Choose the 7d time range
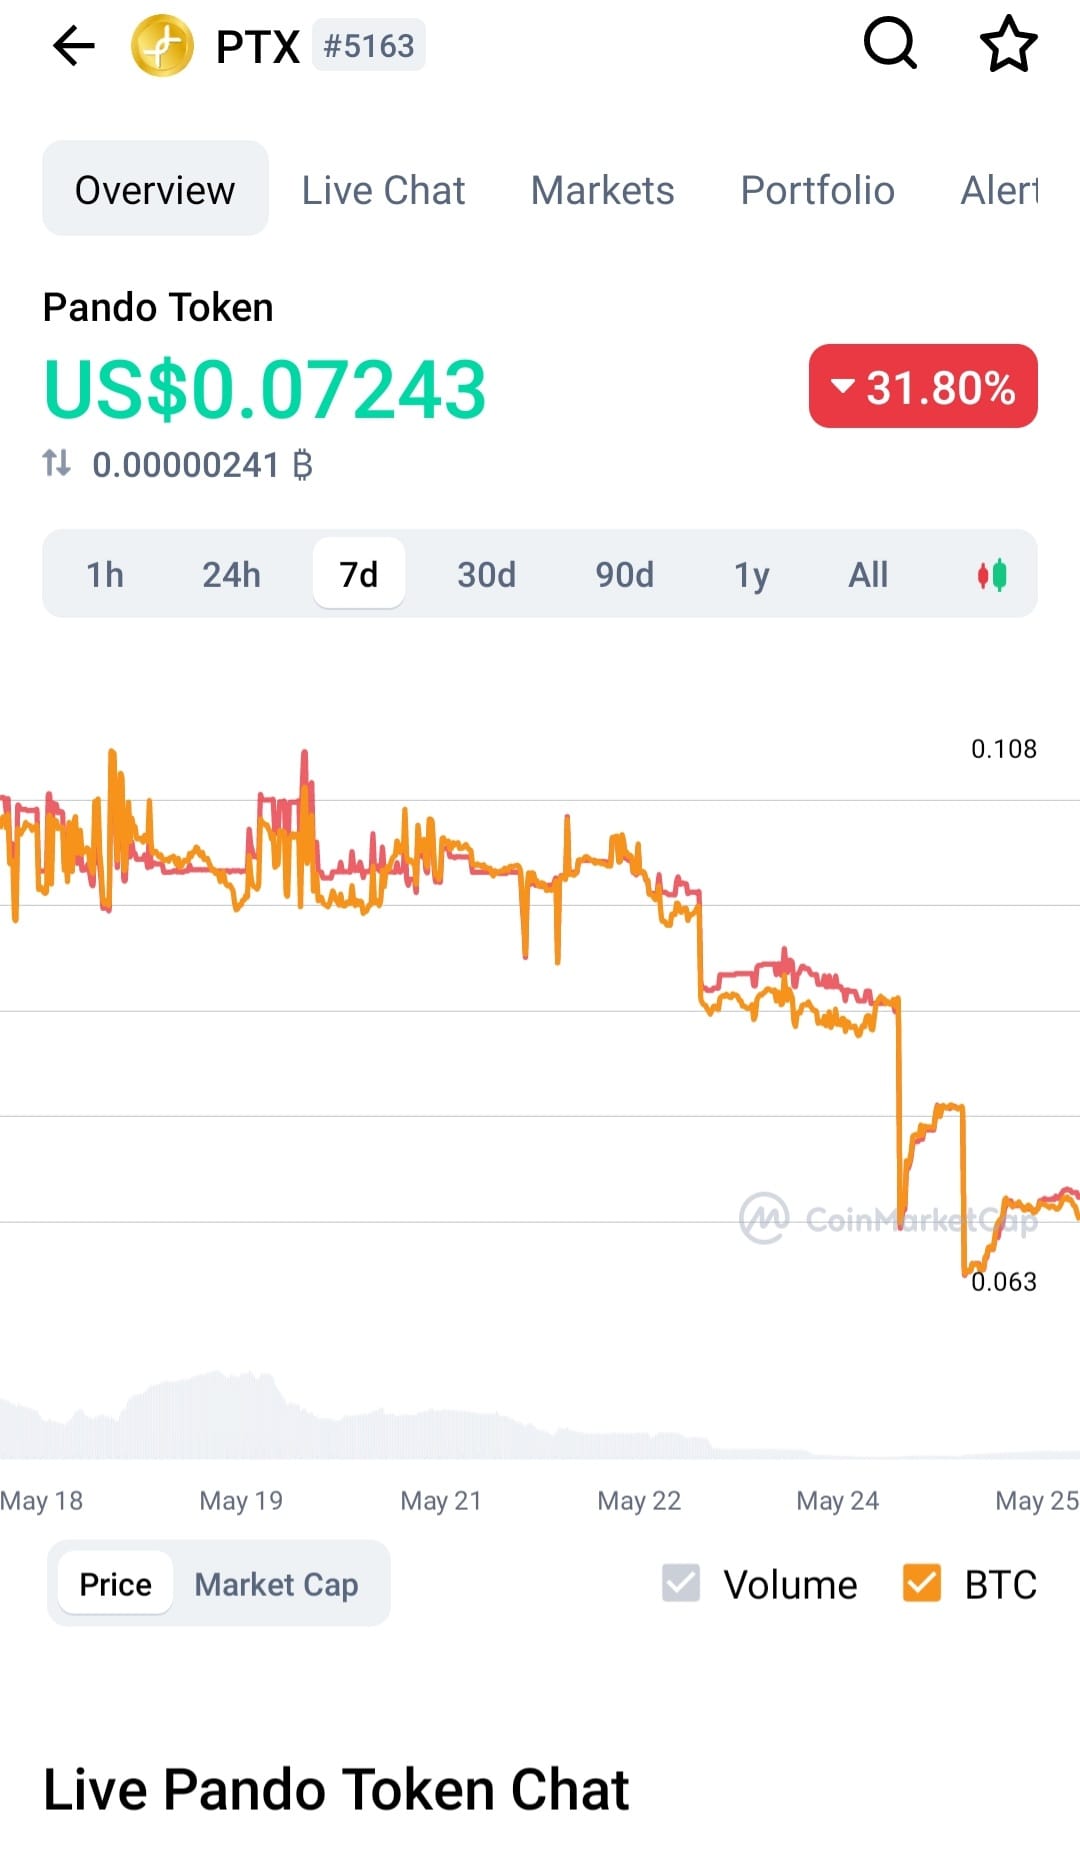 pyautogui.click(x=359, y=573)
